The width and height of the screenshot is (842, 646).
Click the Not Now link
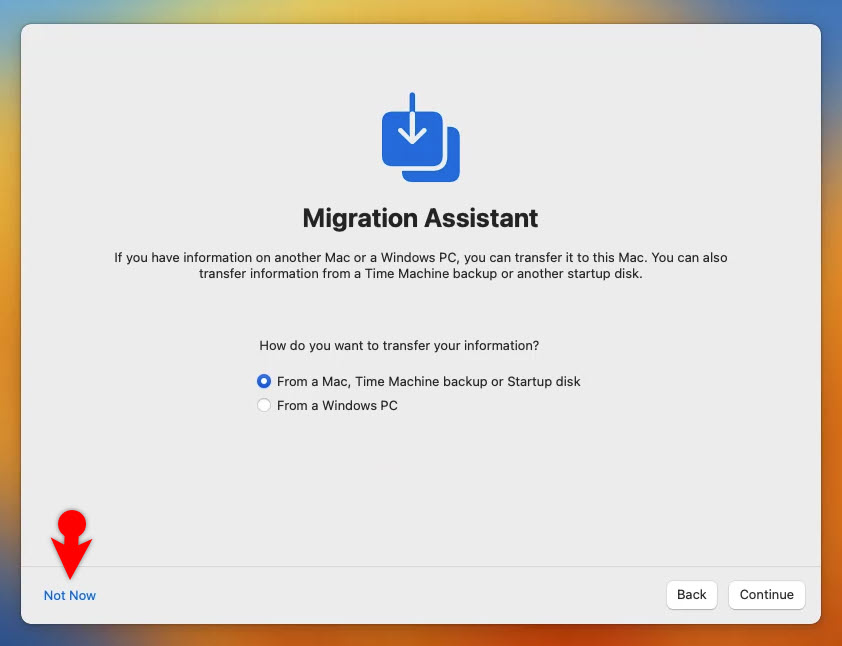70,596
